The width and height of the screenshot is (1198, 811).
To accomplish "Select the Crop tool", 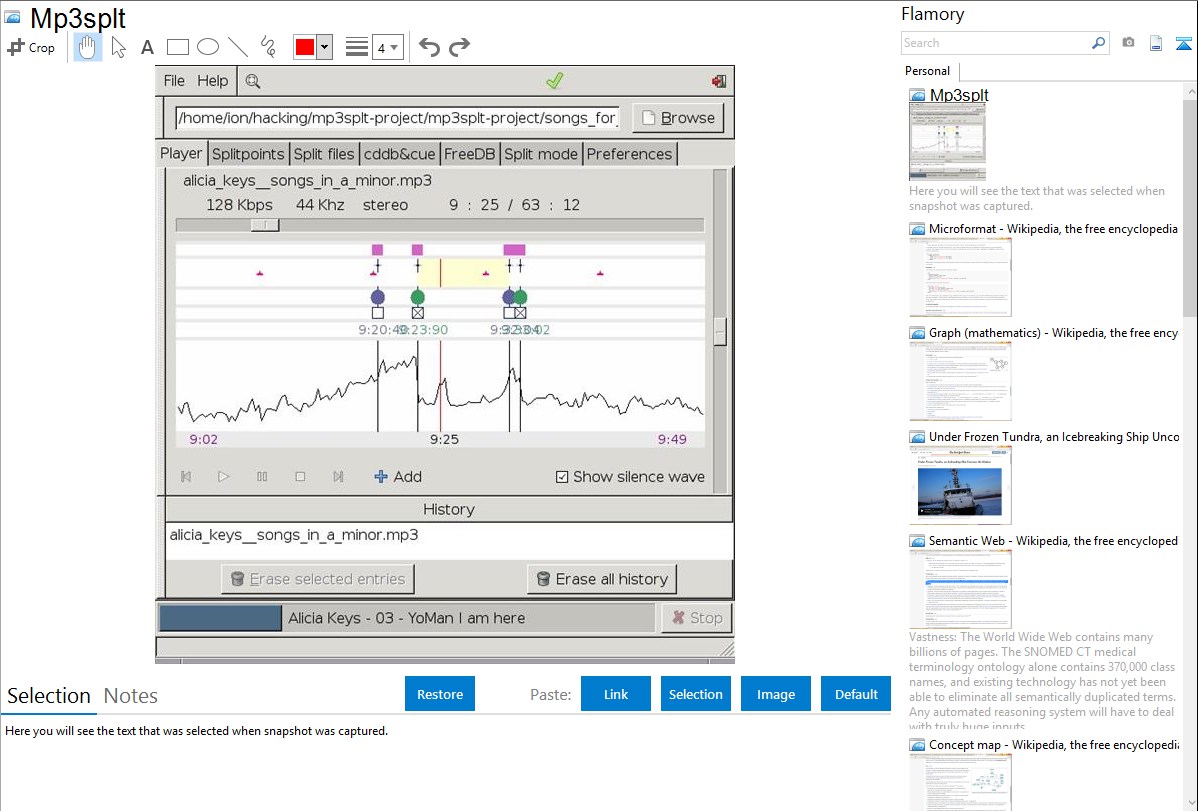I will (x=31, y=47).
